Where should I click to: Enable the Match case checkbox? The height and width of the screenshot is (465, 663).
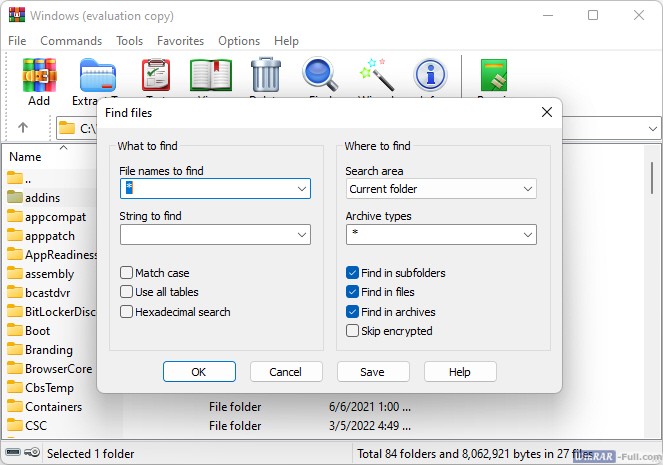point(127,273)
